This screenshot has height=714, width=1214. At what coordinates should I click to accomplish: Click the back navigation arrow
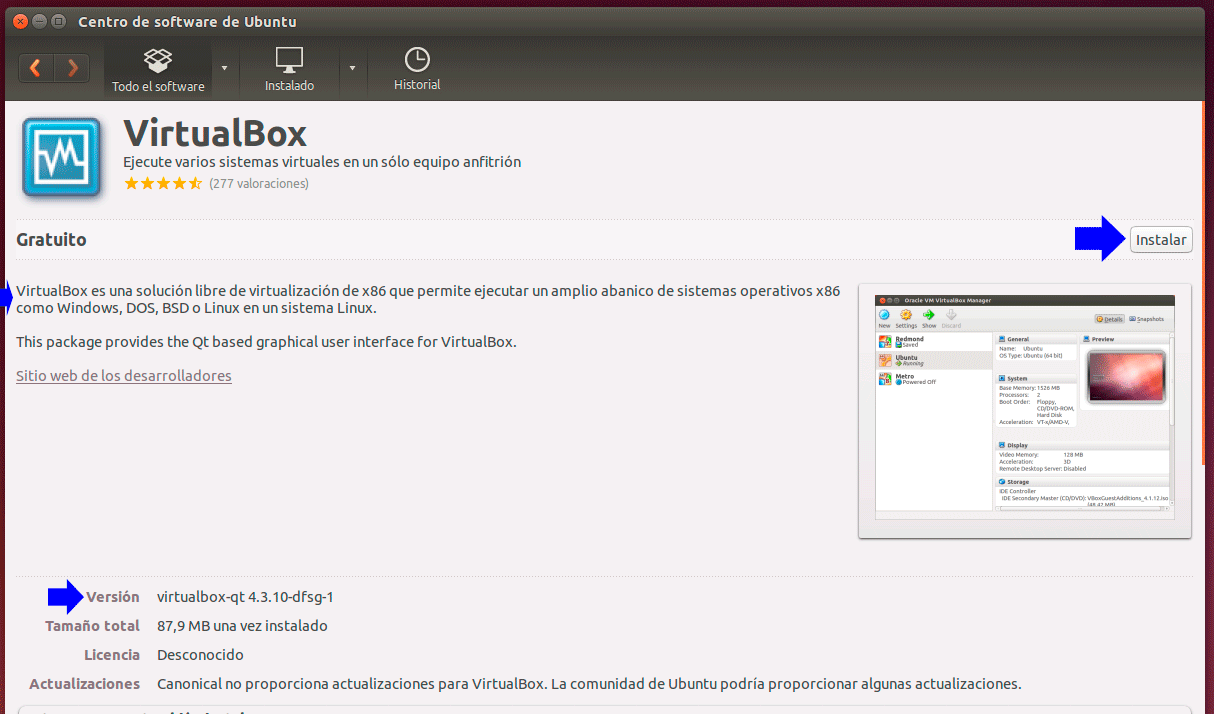point(37,67)
